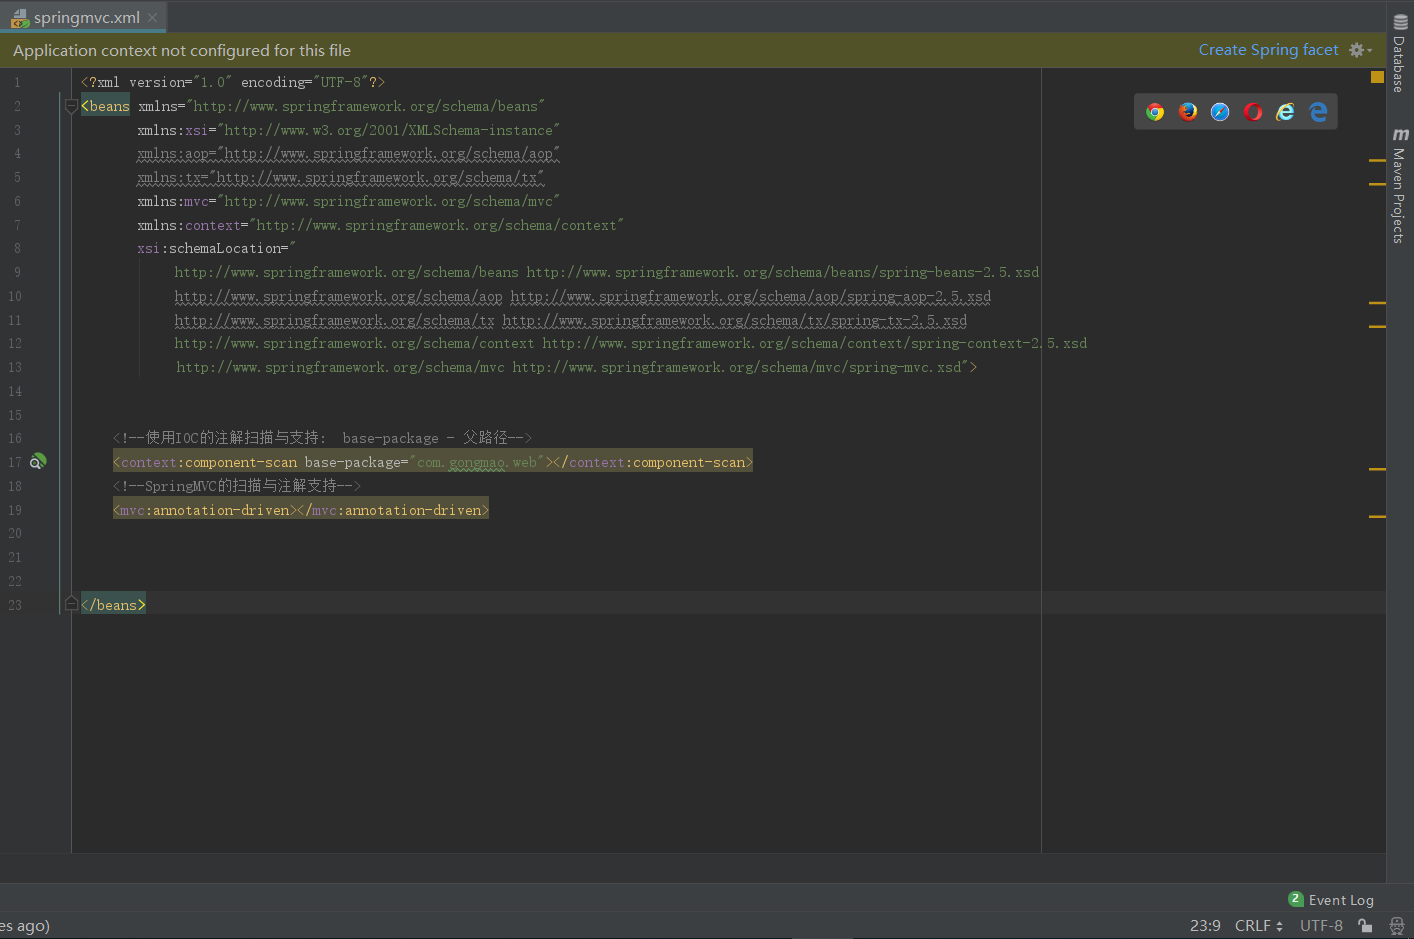Select the springmvc.xml editor tab
The image size is (1414, 939).
coord(84,17)
